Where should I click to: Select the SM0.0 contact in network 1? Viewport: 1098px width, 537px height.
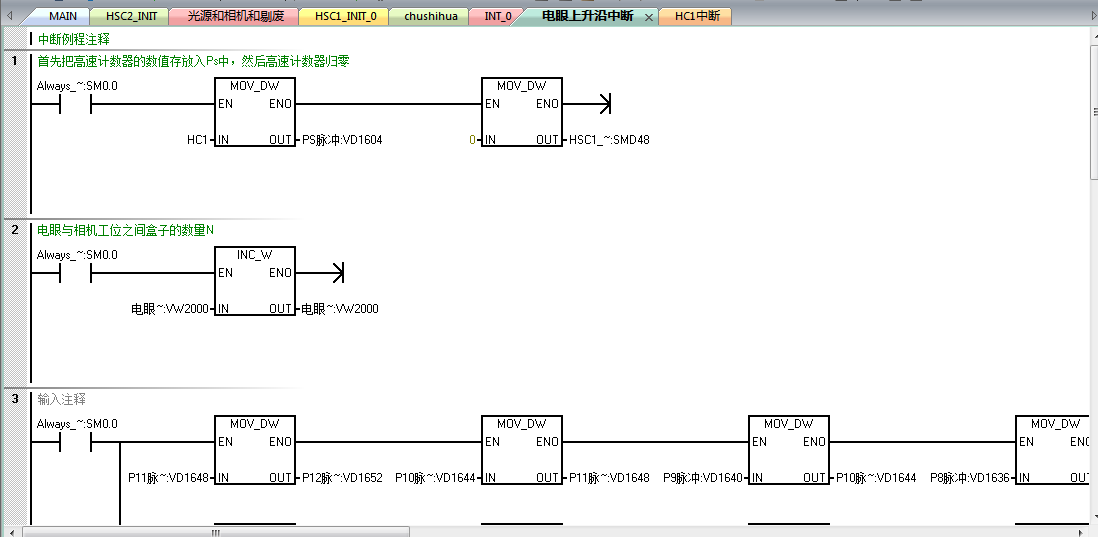[76, 104]
